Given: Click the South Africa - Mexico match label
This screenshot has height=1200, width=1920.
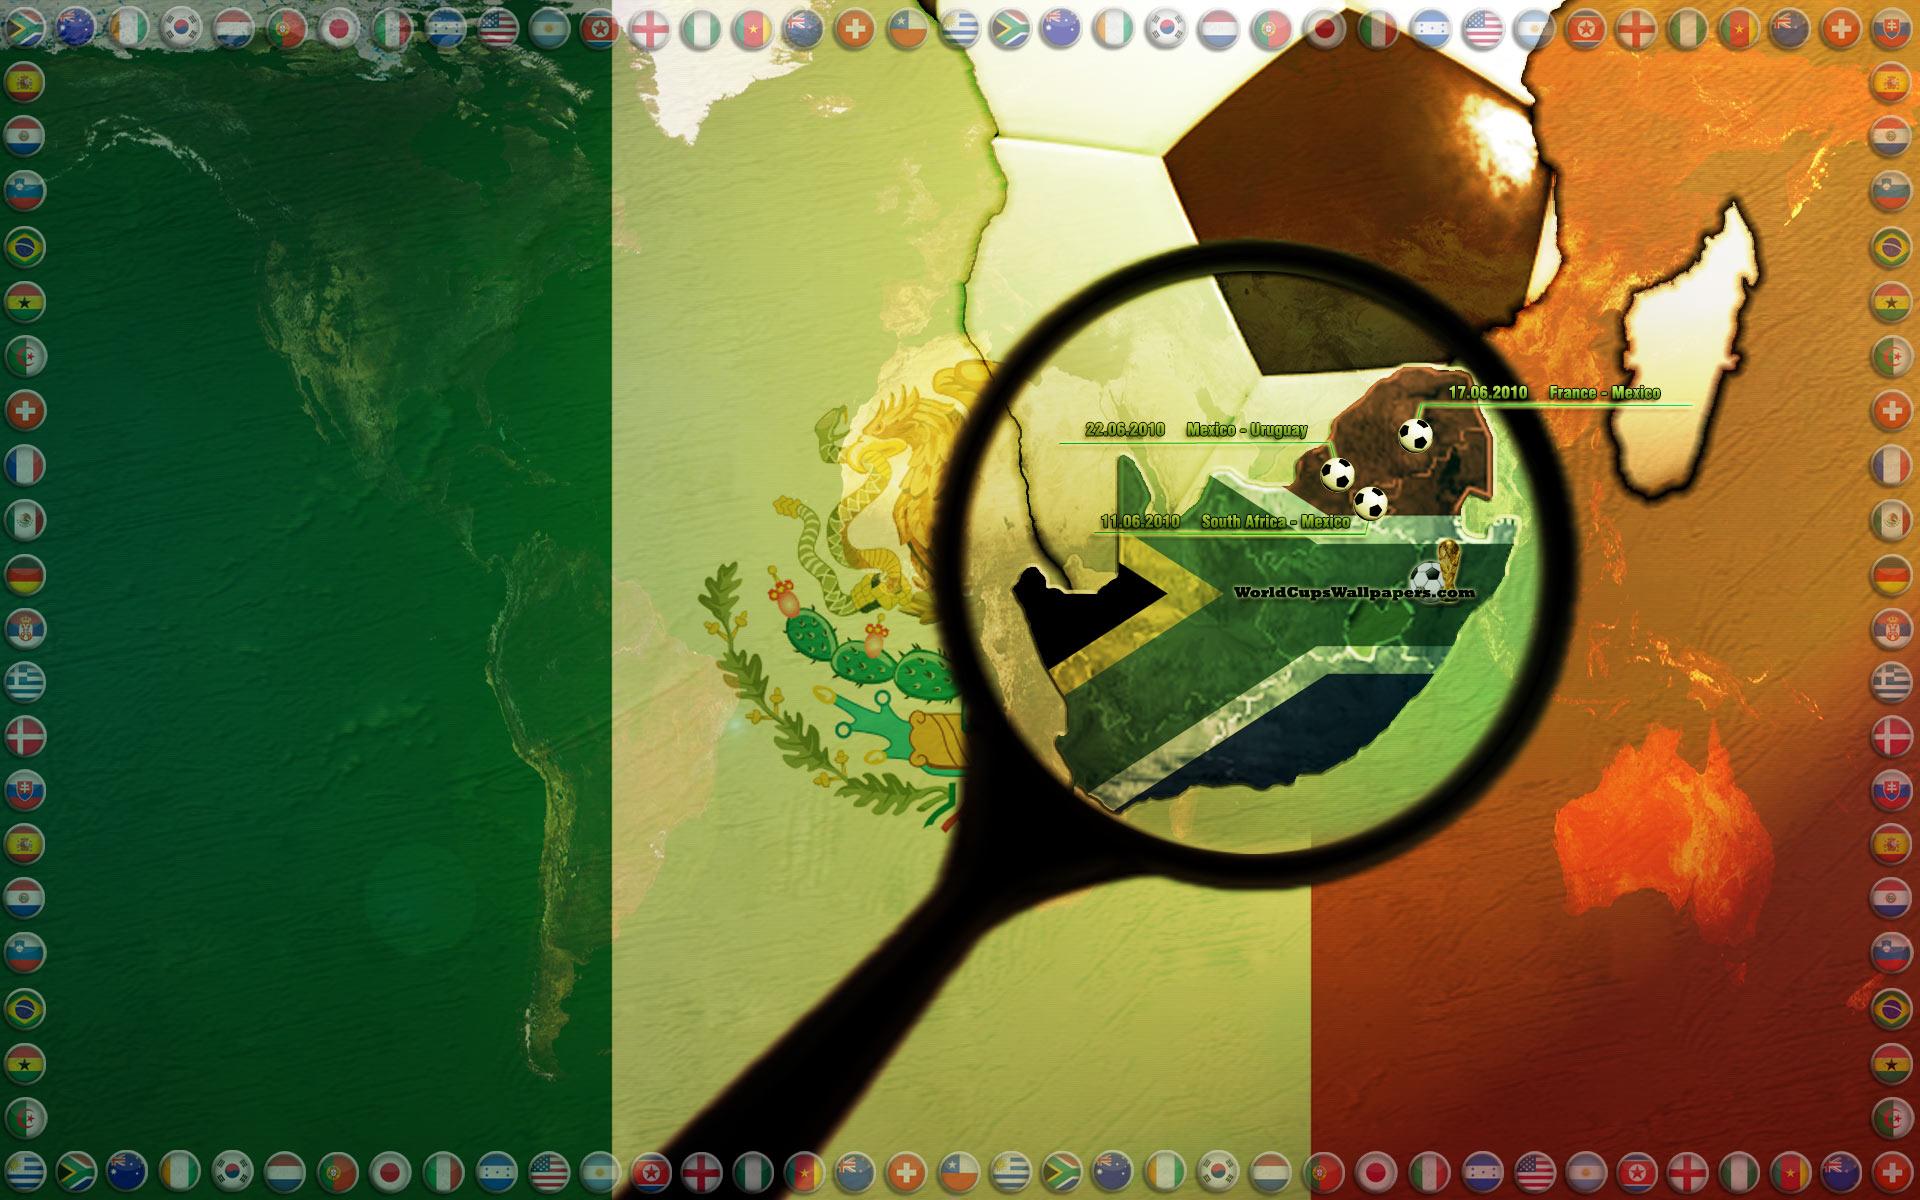Looking at the screenshot, I should point(1275,521).
